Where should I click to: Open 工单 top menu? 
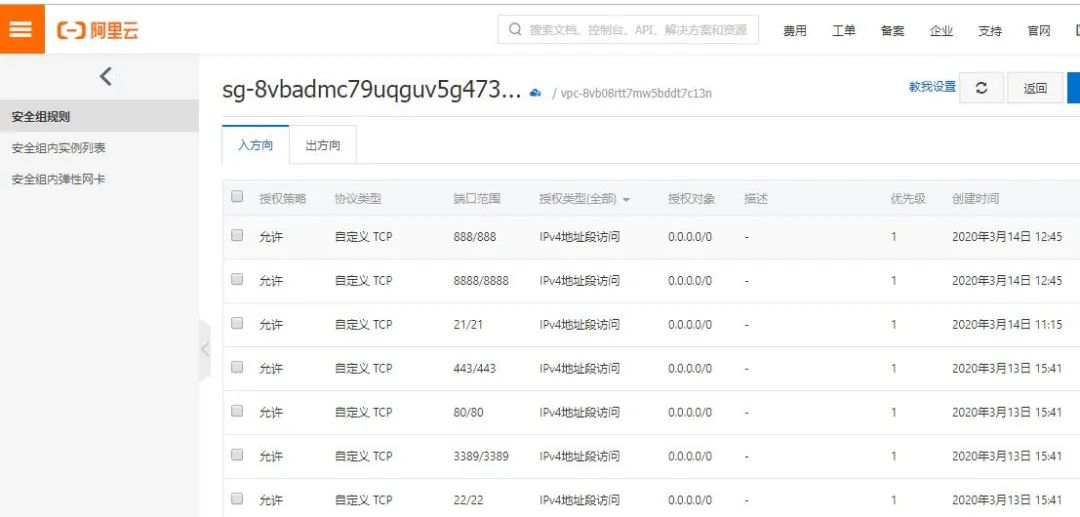pyautogui.click(x=844, y=30)
